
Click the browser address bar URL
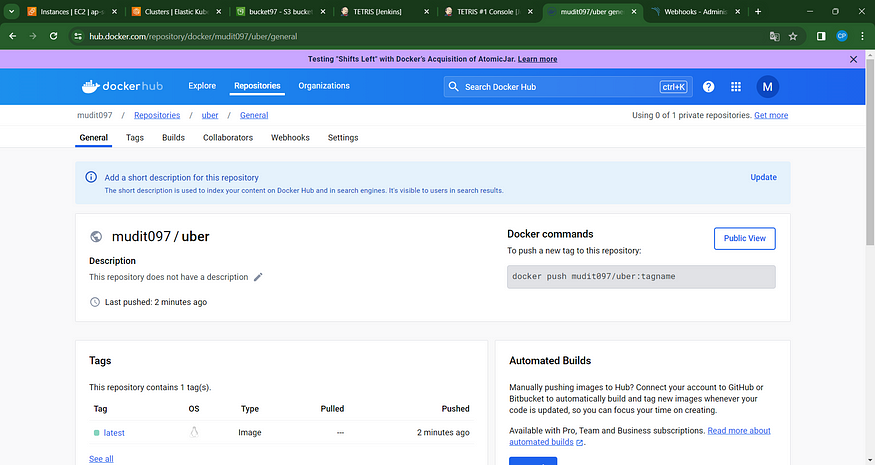coord(193,36)
